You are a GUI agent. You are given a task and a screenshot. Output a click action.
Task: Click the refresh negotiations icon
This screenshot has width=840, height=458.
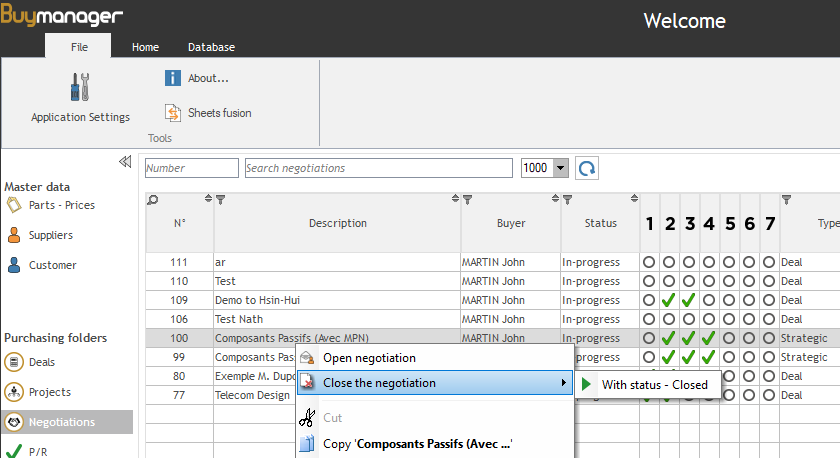tap(587, 168)
